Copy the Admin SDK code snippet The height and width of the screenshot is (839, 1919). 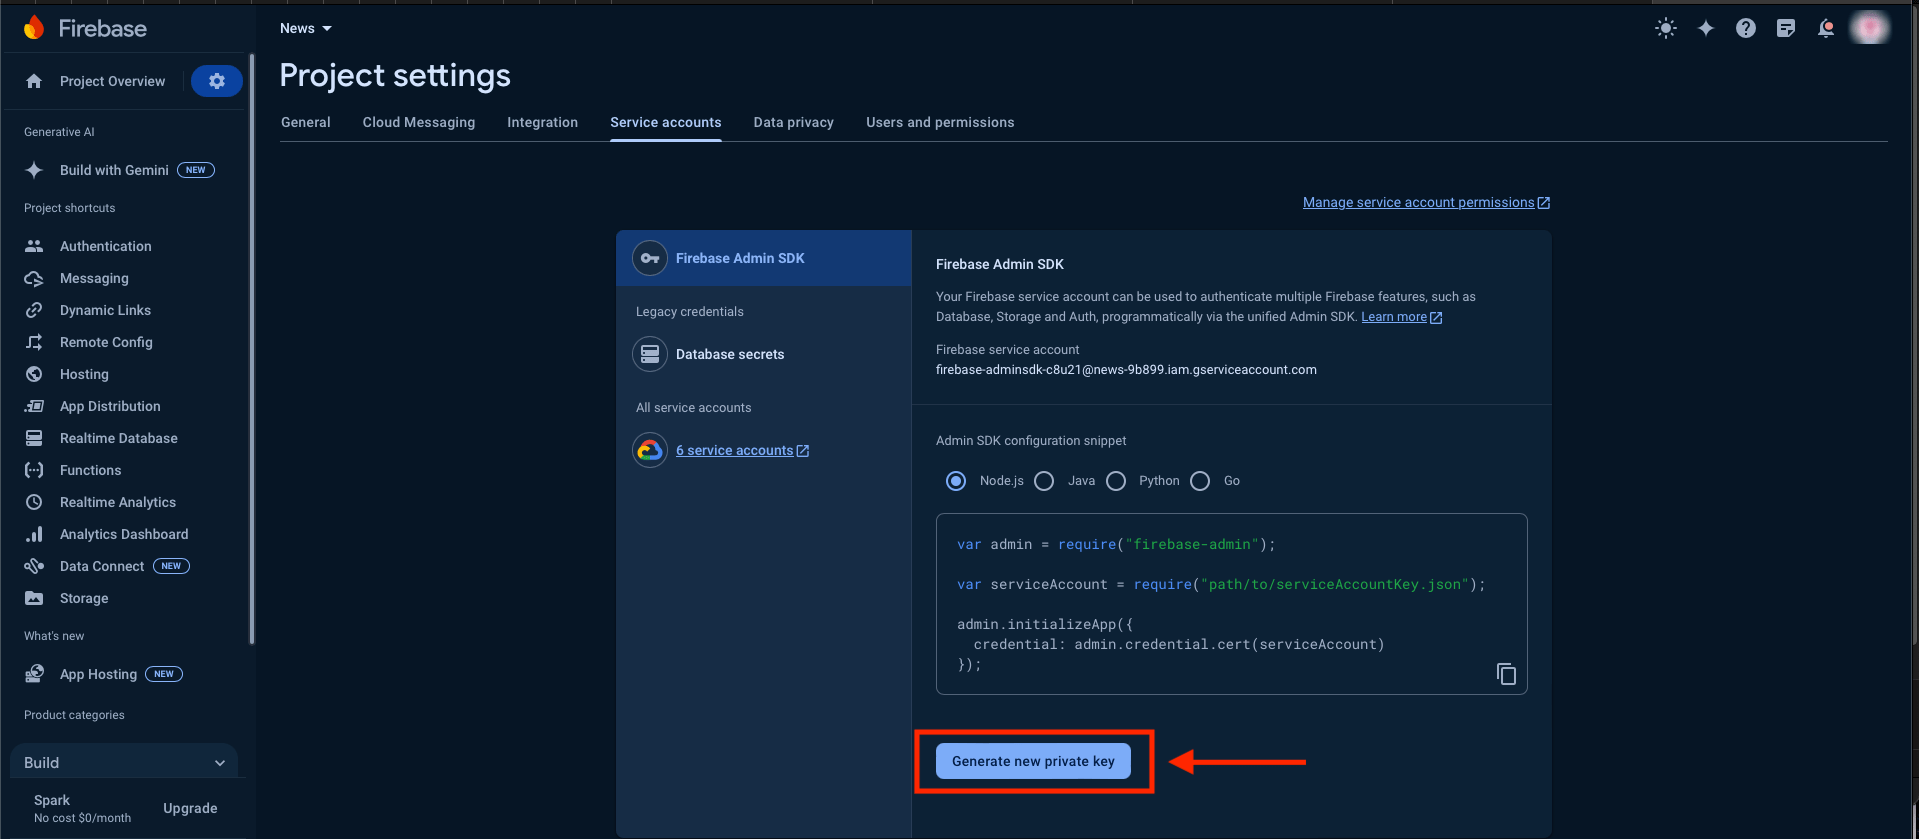pyautogui.click(x=1506, y=674)
